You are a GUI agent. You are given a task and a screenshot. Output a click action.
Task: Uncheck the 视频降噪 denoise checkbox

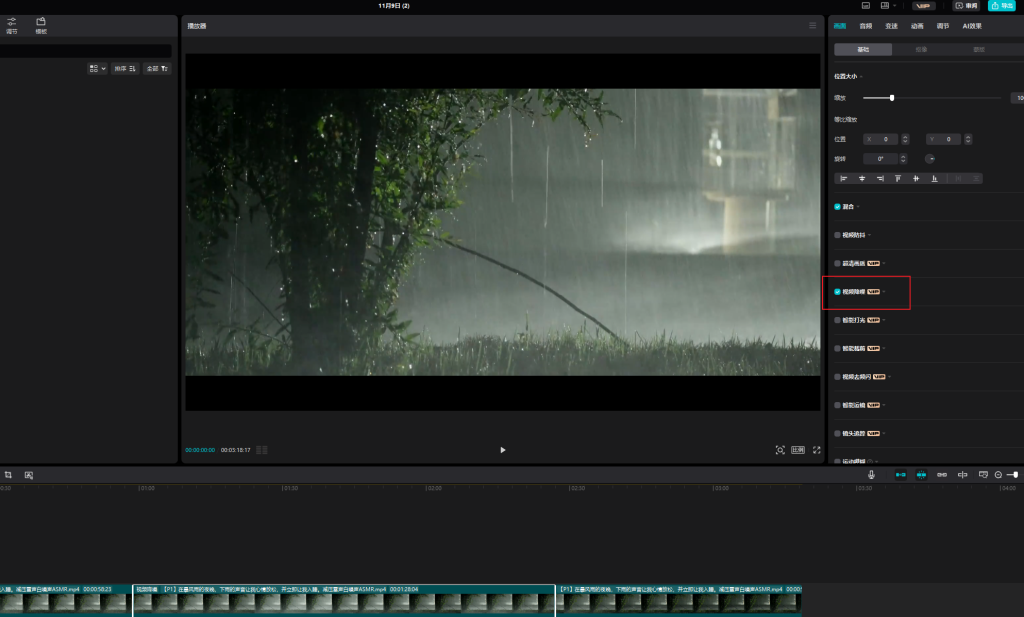pos(837,292)
